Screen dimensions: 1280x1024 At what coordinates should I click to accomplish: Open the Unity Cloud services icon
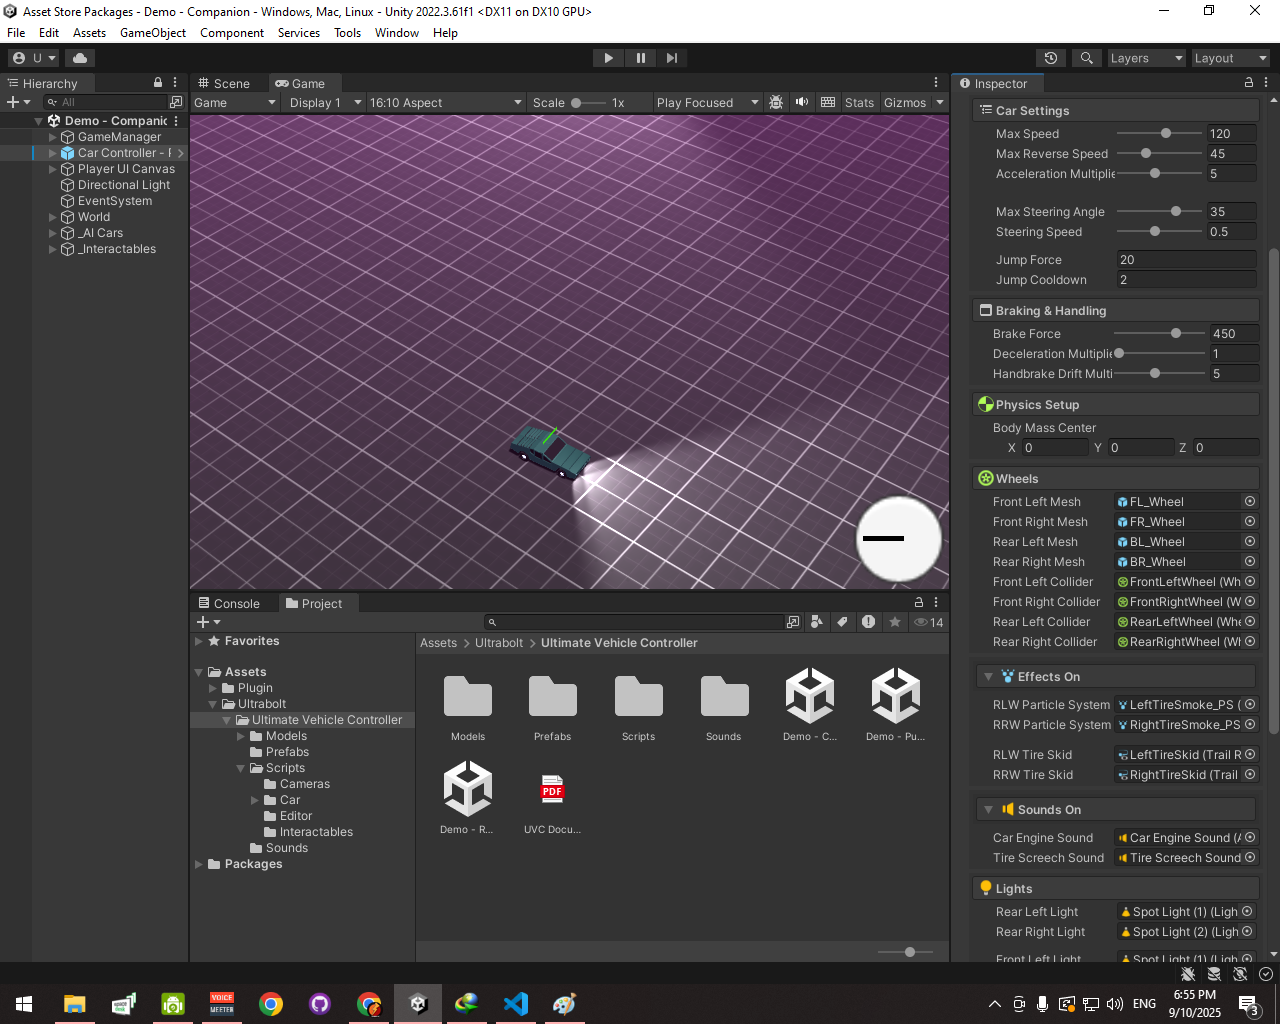tap(80, 58)
